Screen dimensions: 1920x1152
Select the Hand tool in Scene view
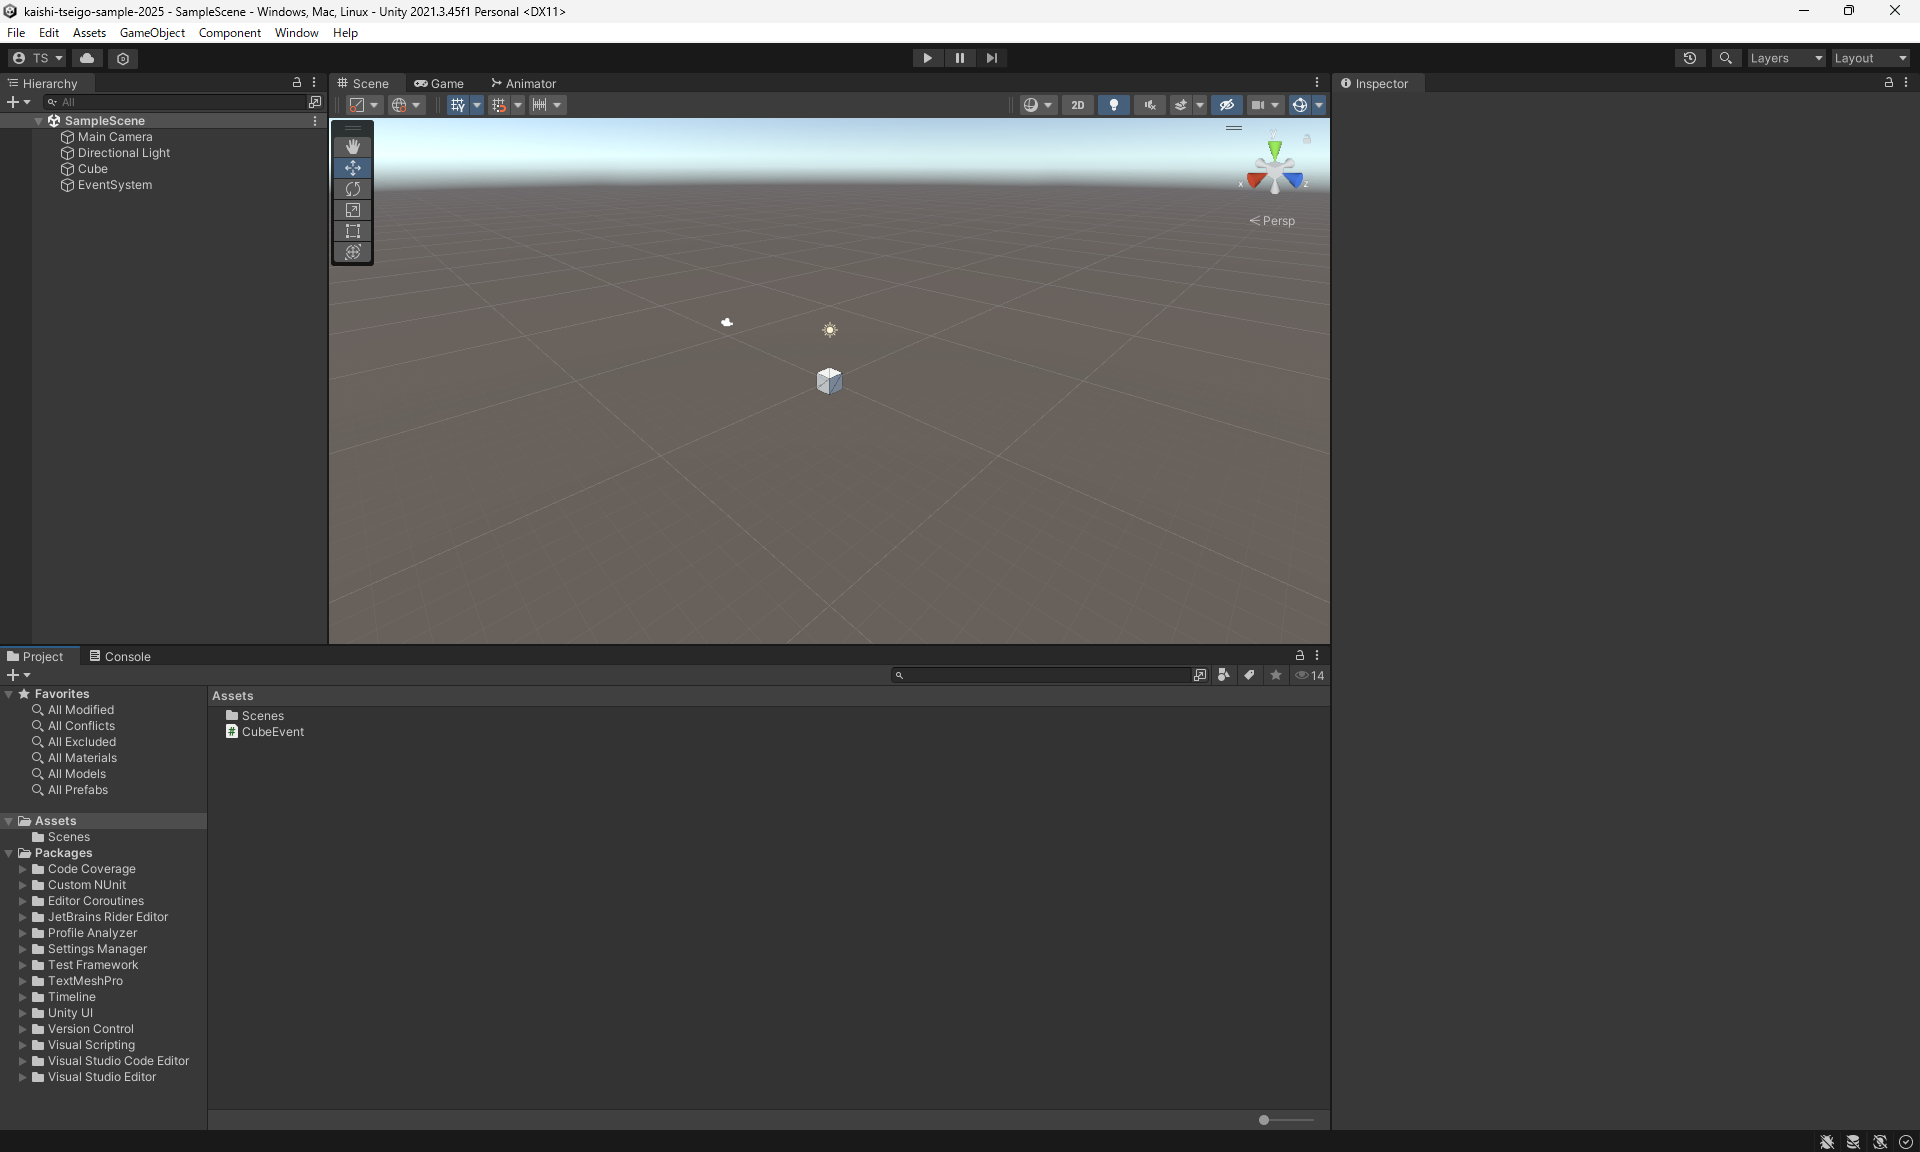click(352, 147)
